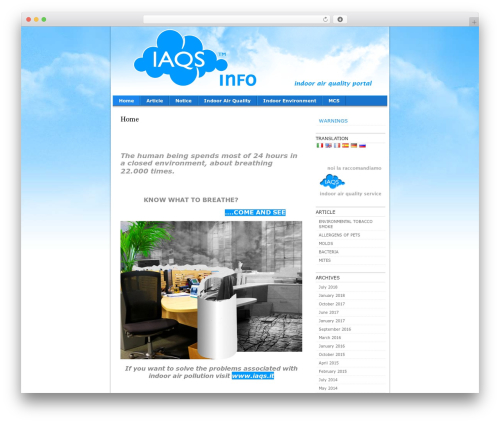Close the browser window with red button

tap(29, 19)
